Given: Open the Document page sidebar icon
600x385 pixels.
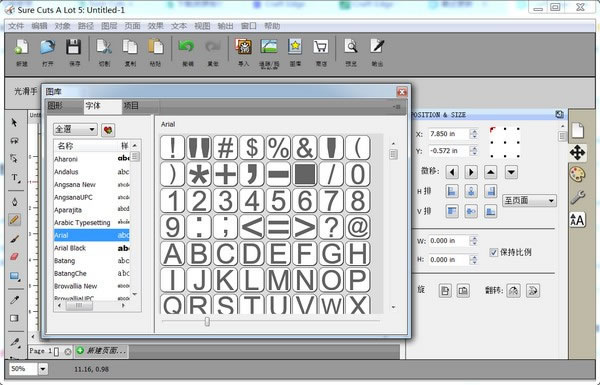Looking at the screenshot, I should point(577,130).
